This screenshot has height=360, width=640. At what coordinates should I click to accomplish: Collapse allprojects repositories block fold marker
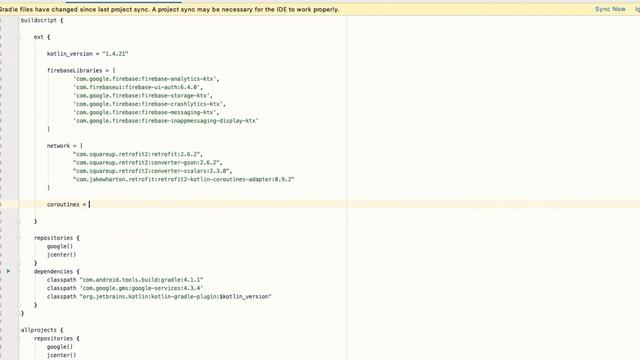tap(19, 338)
